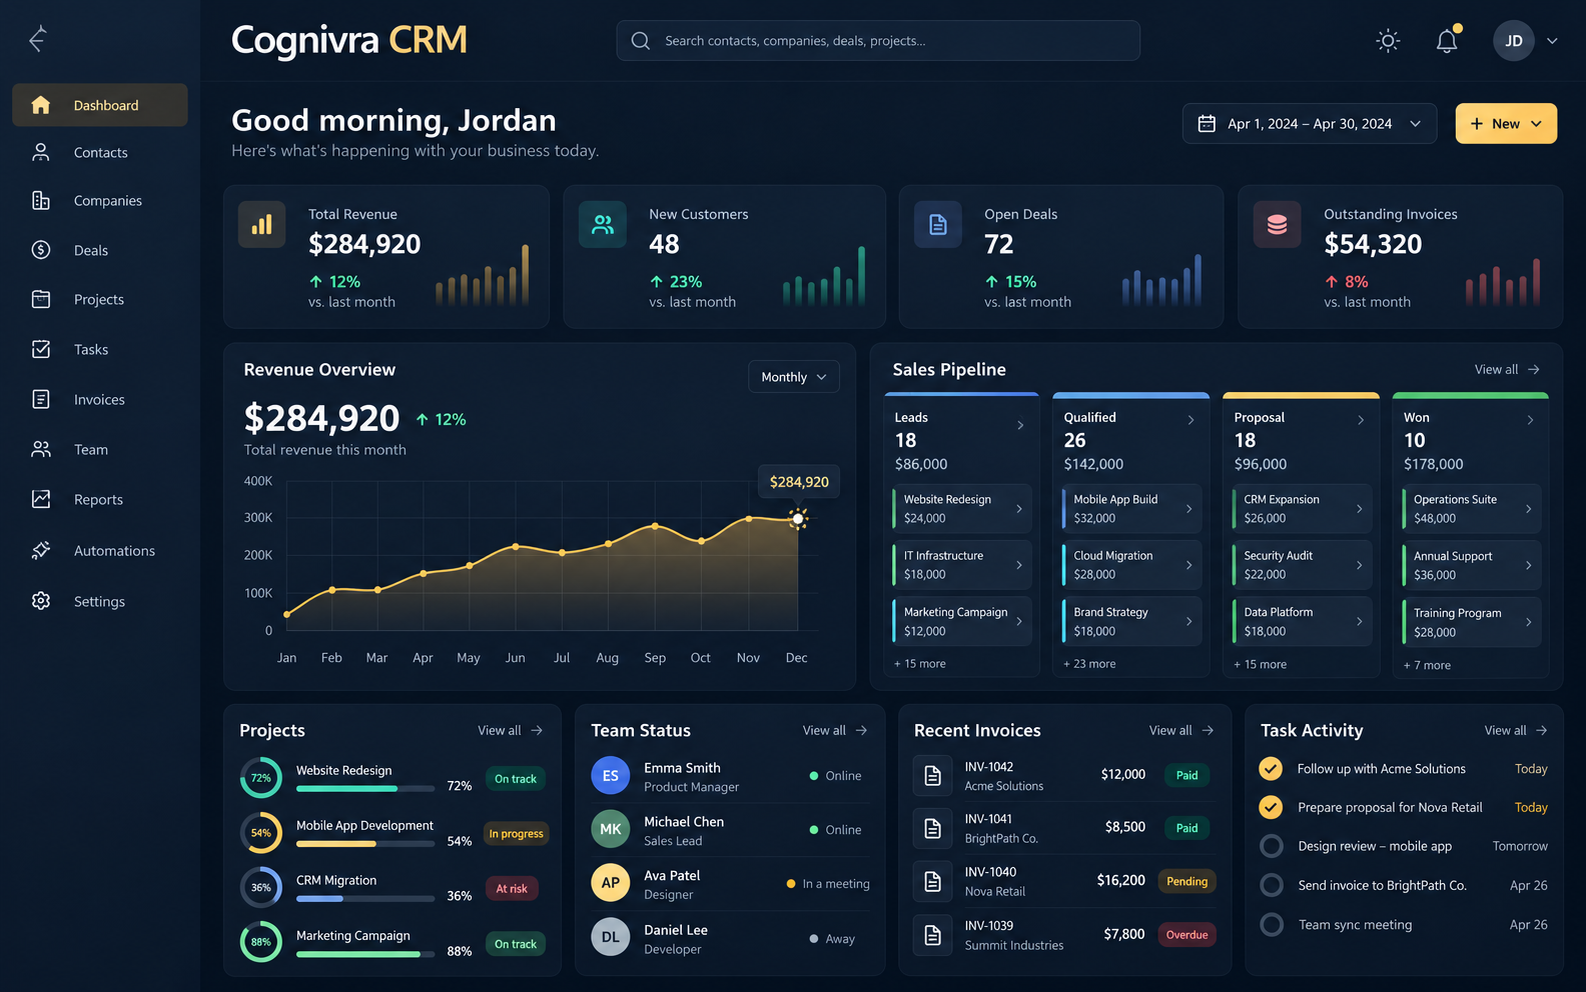Viewport: 1586px width, 992px height.
Task: Click the Dec data point on revenue chart
Action: [797, 518]
